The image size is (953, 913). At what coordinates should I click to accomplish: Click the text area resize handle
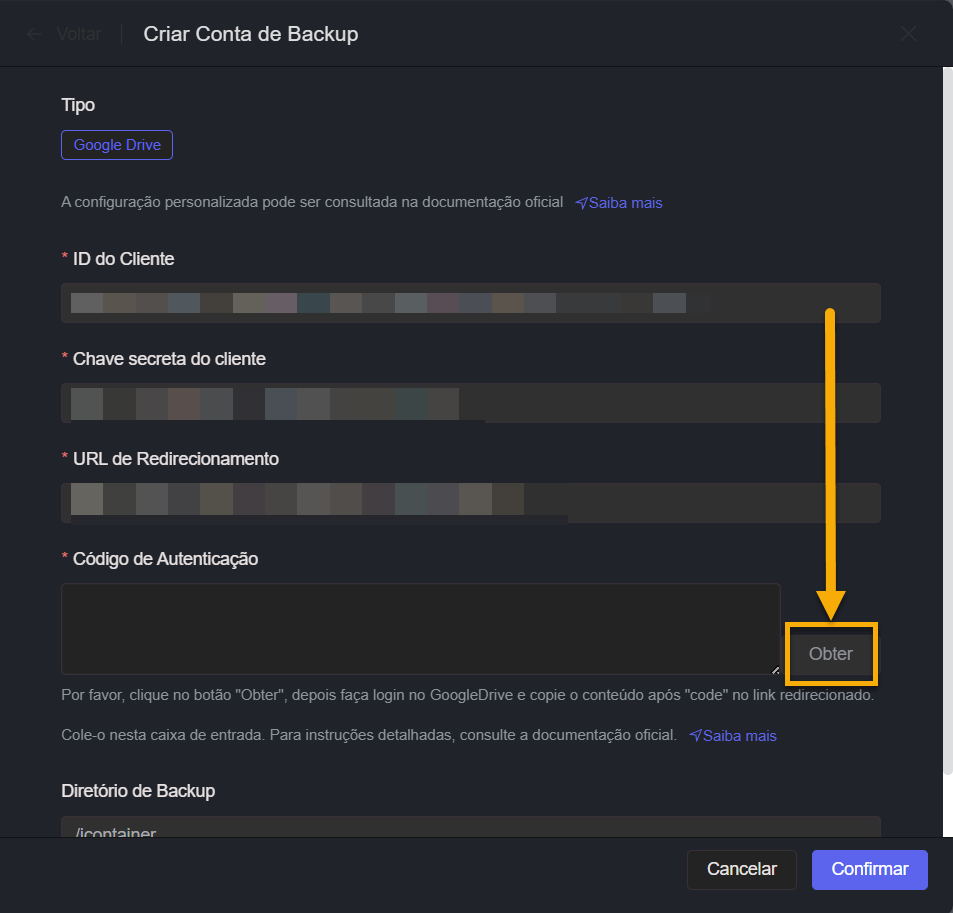click(775, 670)
